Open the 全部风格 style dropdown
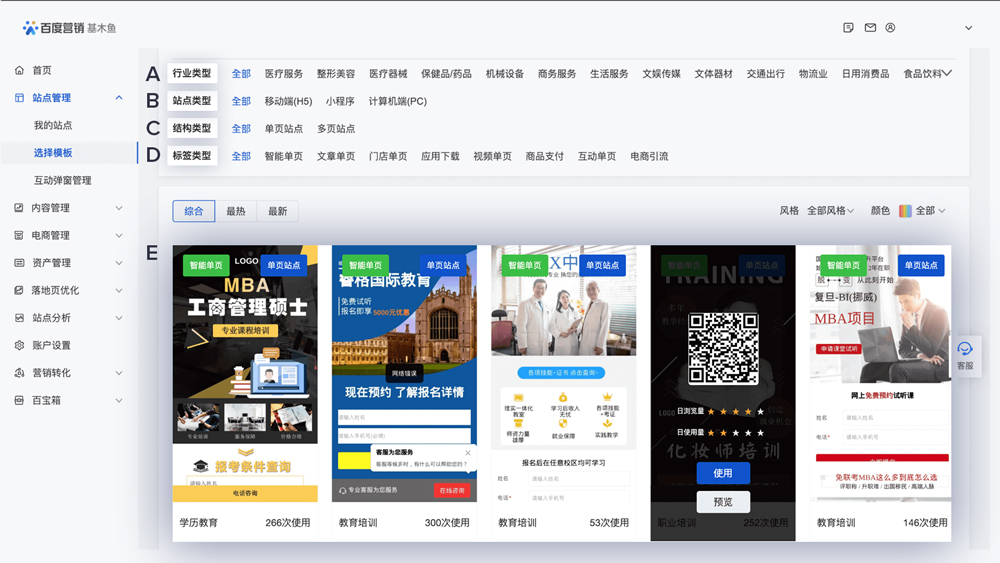Screen dimensions: 1000x563 [830, 211]
